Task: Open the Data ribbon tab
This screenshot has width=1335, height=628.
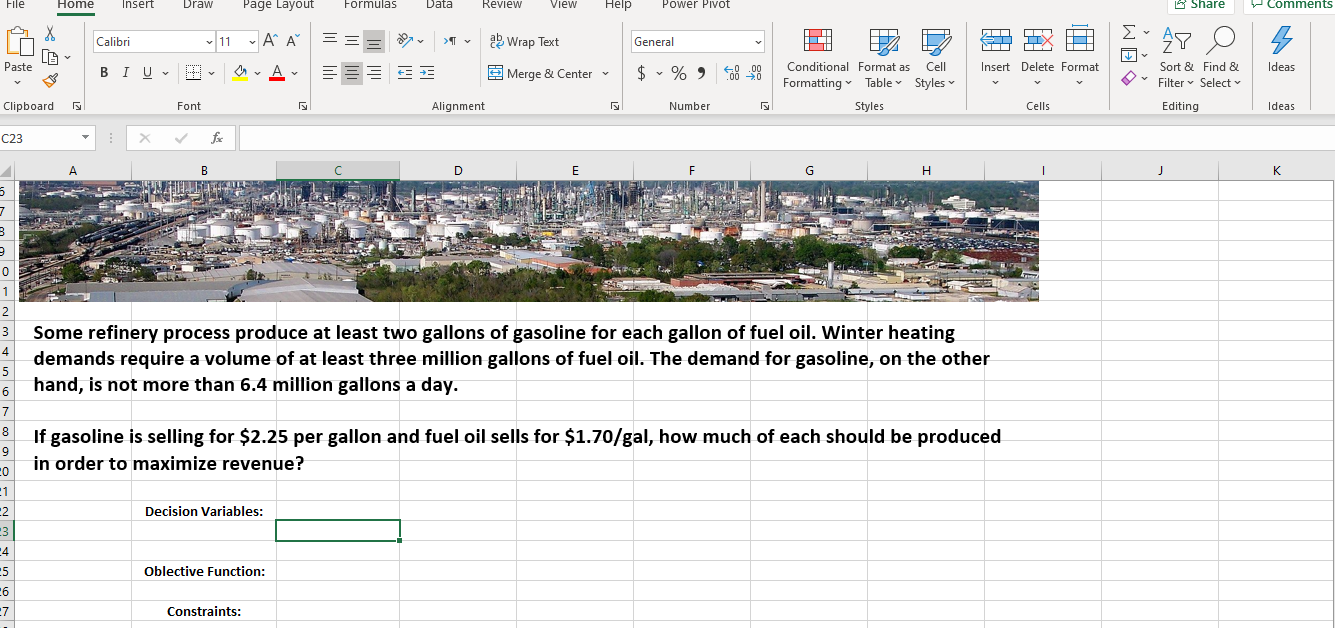Action: coord(439,5)
